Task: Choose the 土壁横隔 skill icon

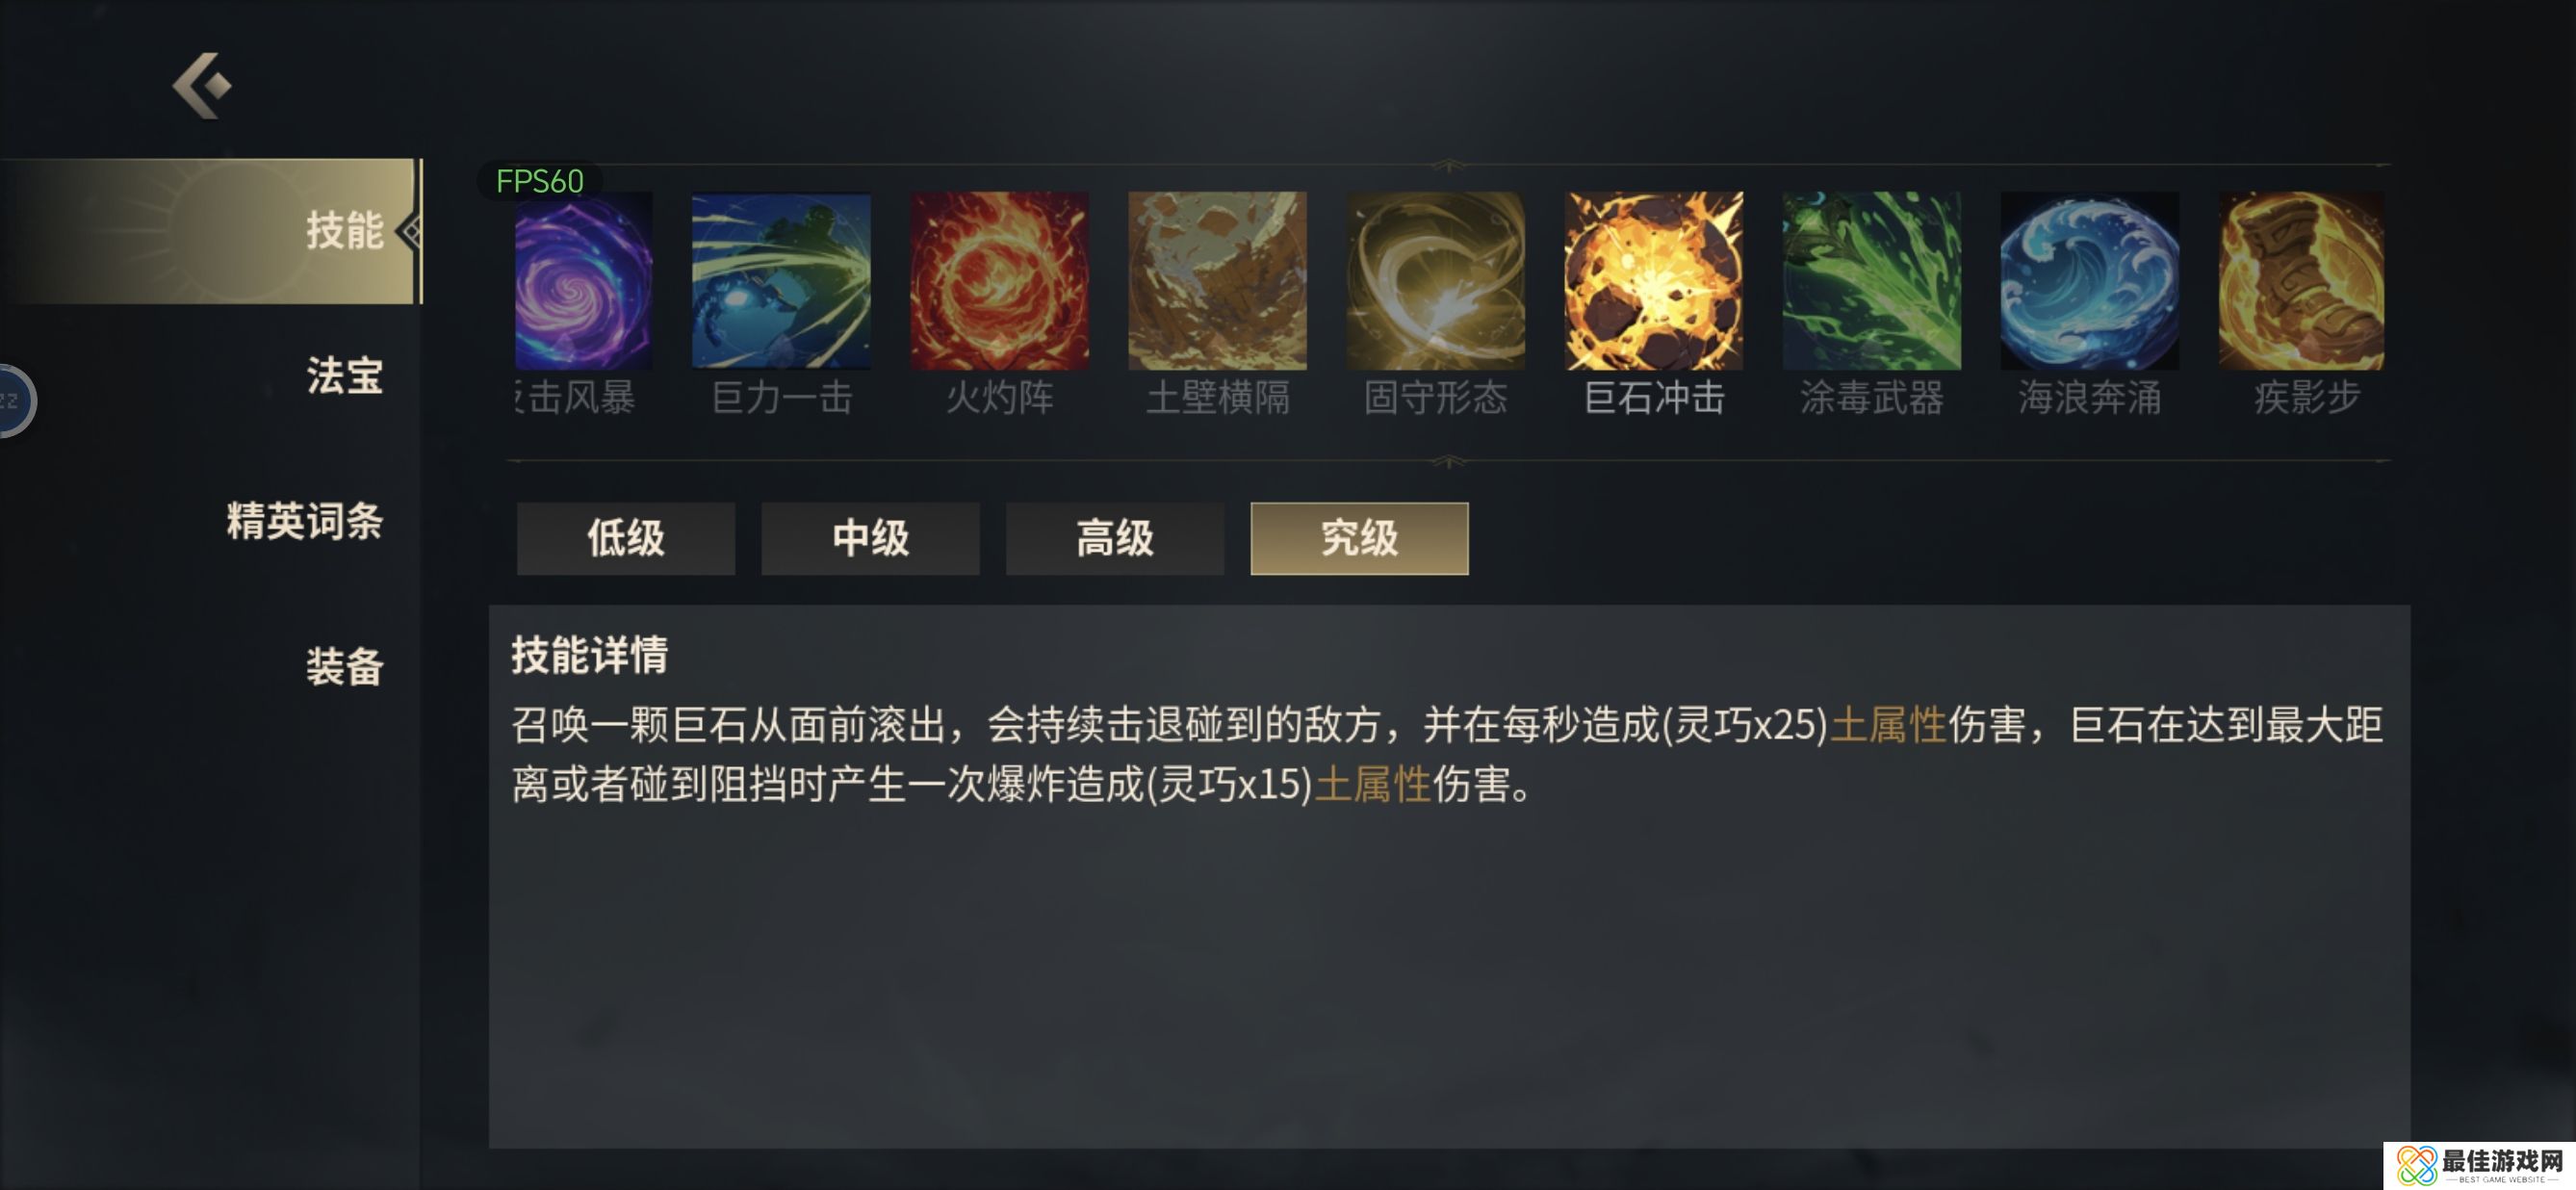Action: pos(1217,281)
